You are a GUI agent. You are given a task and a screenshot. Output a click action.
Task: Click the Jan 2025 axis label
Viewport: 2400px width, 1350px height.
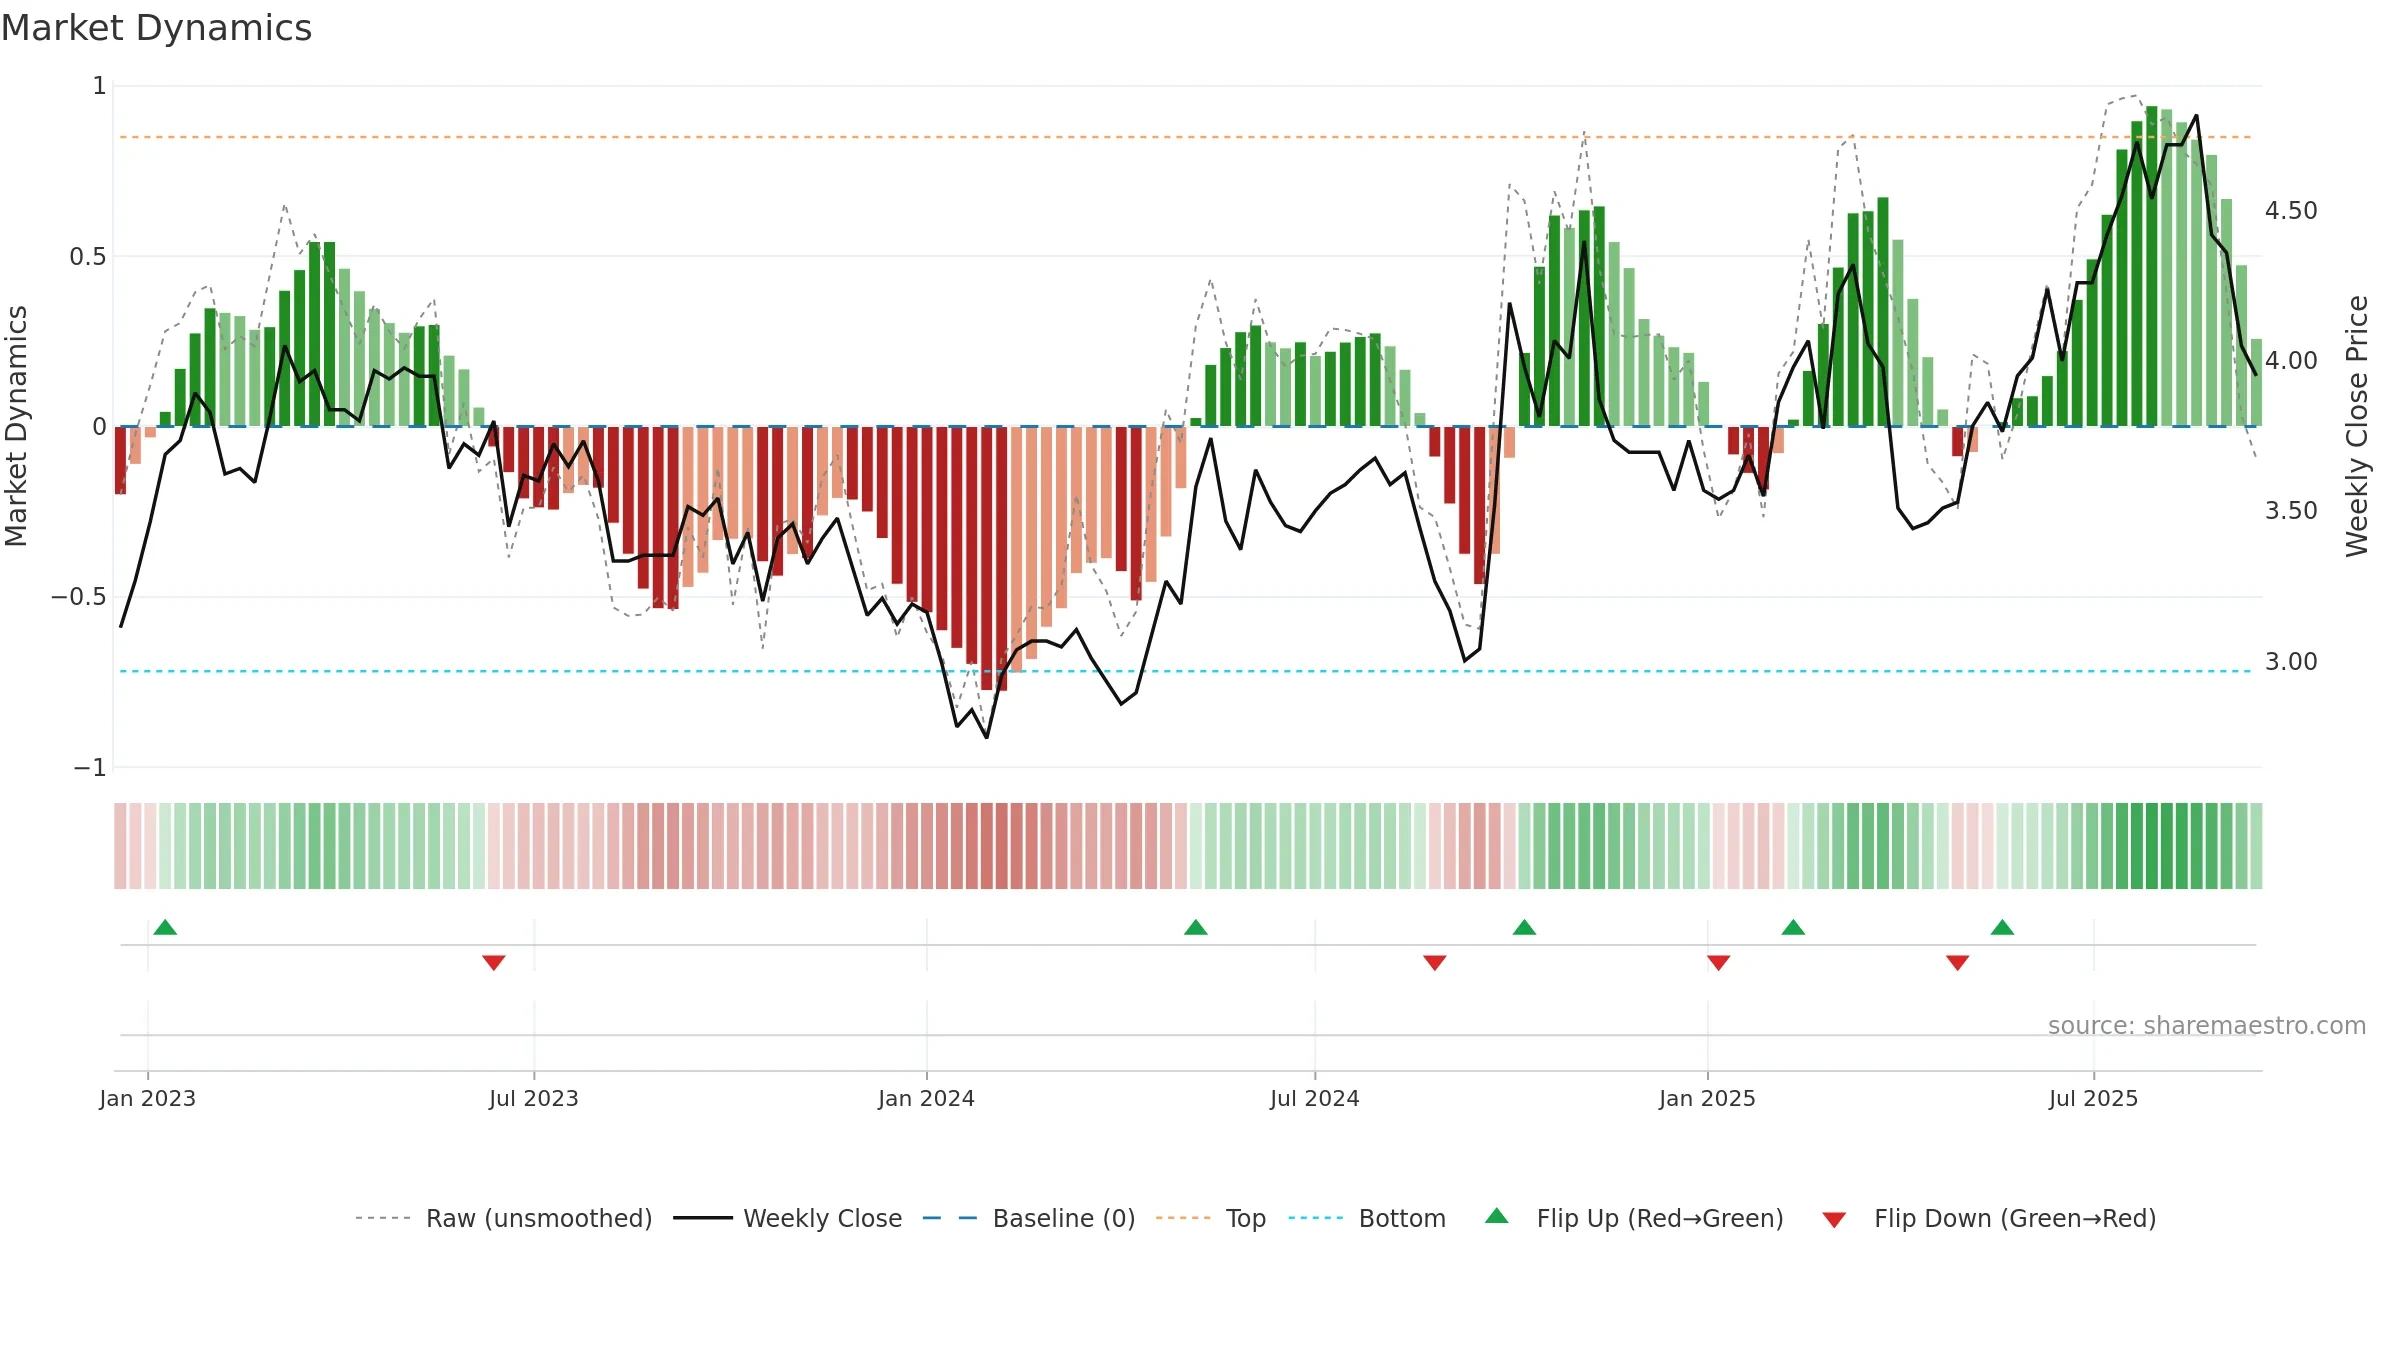(1708, 1098)
